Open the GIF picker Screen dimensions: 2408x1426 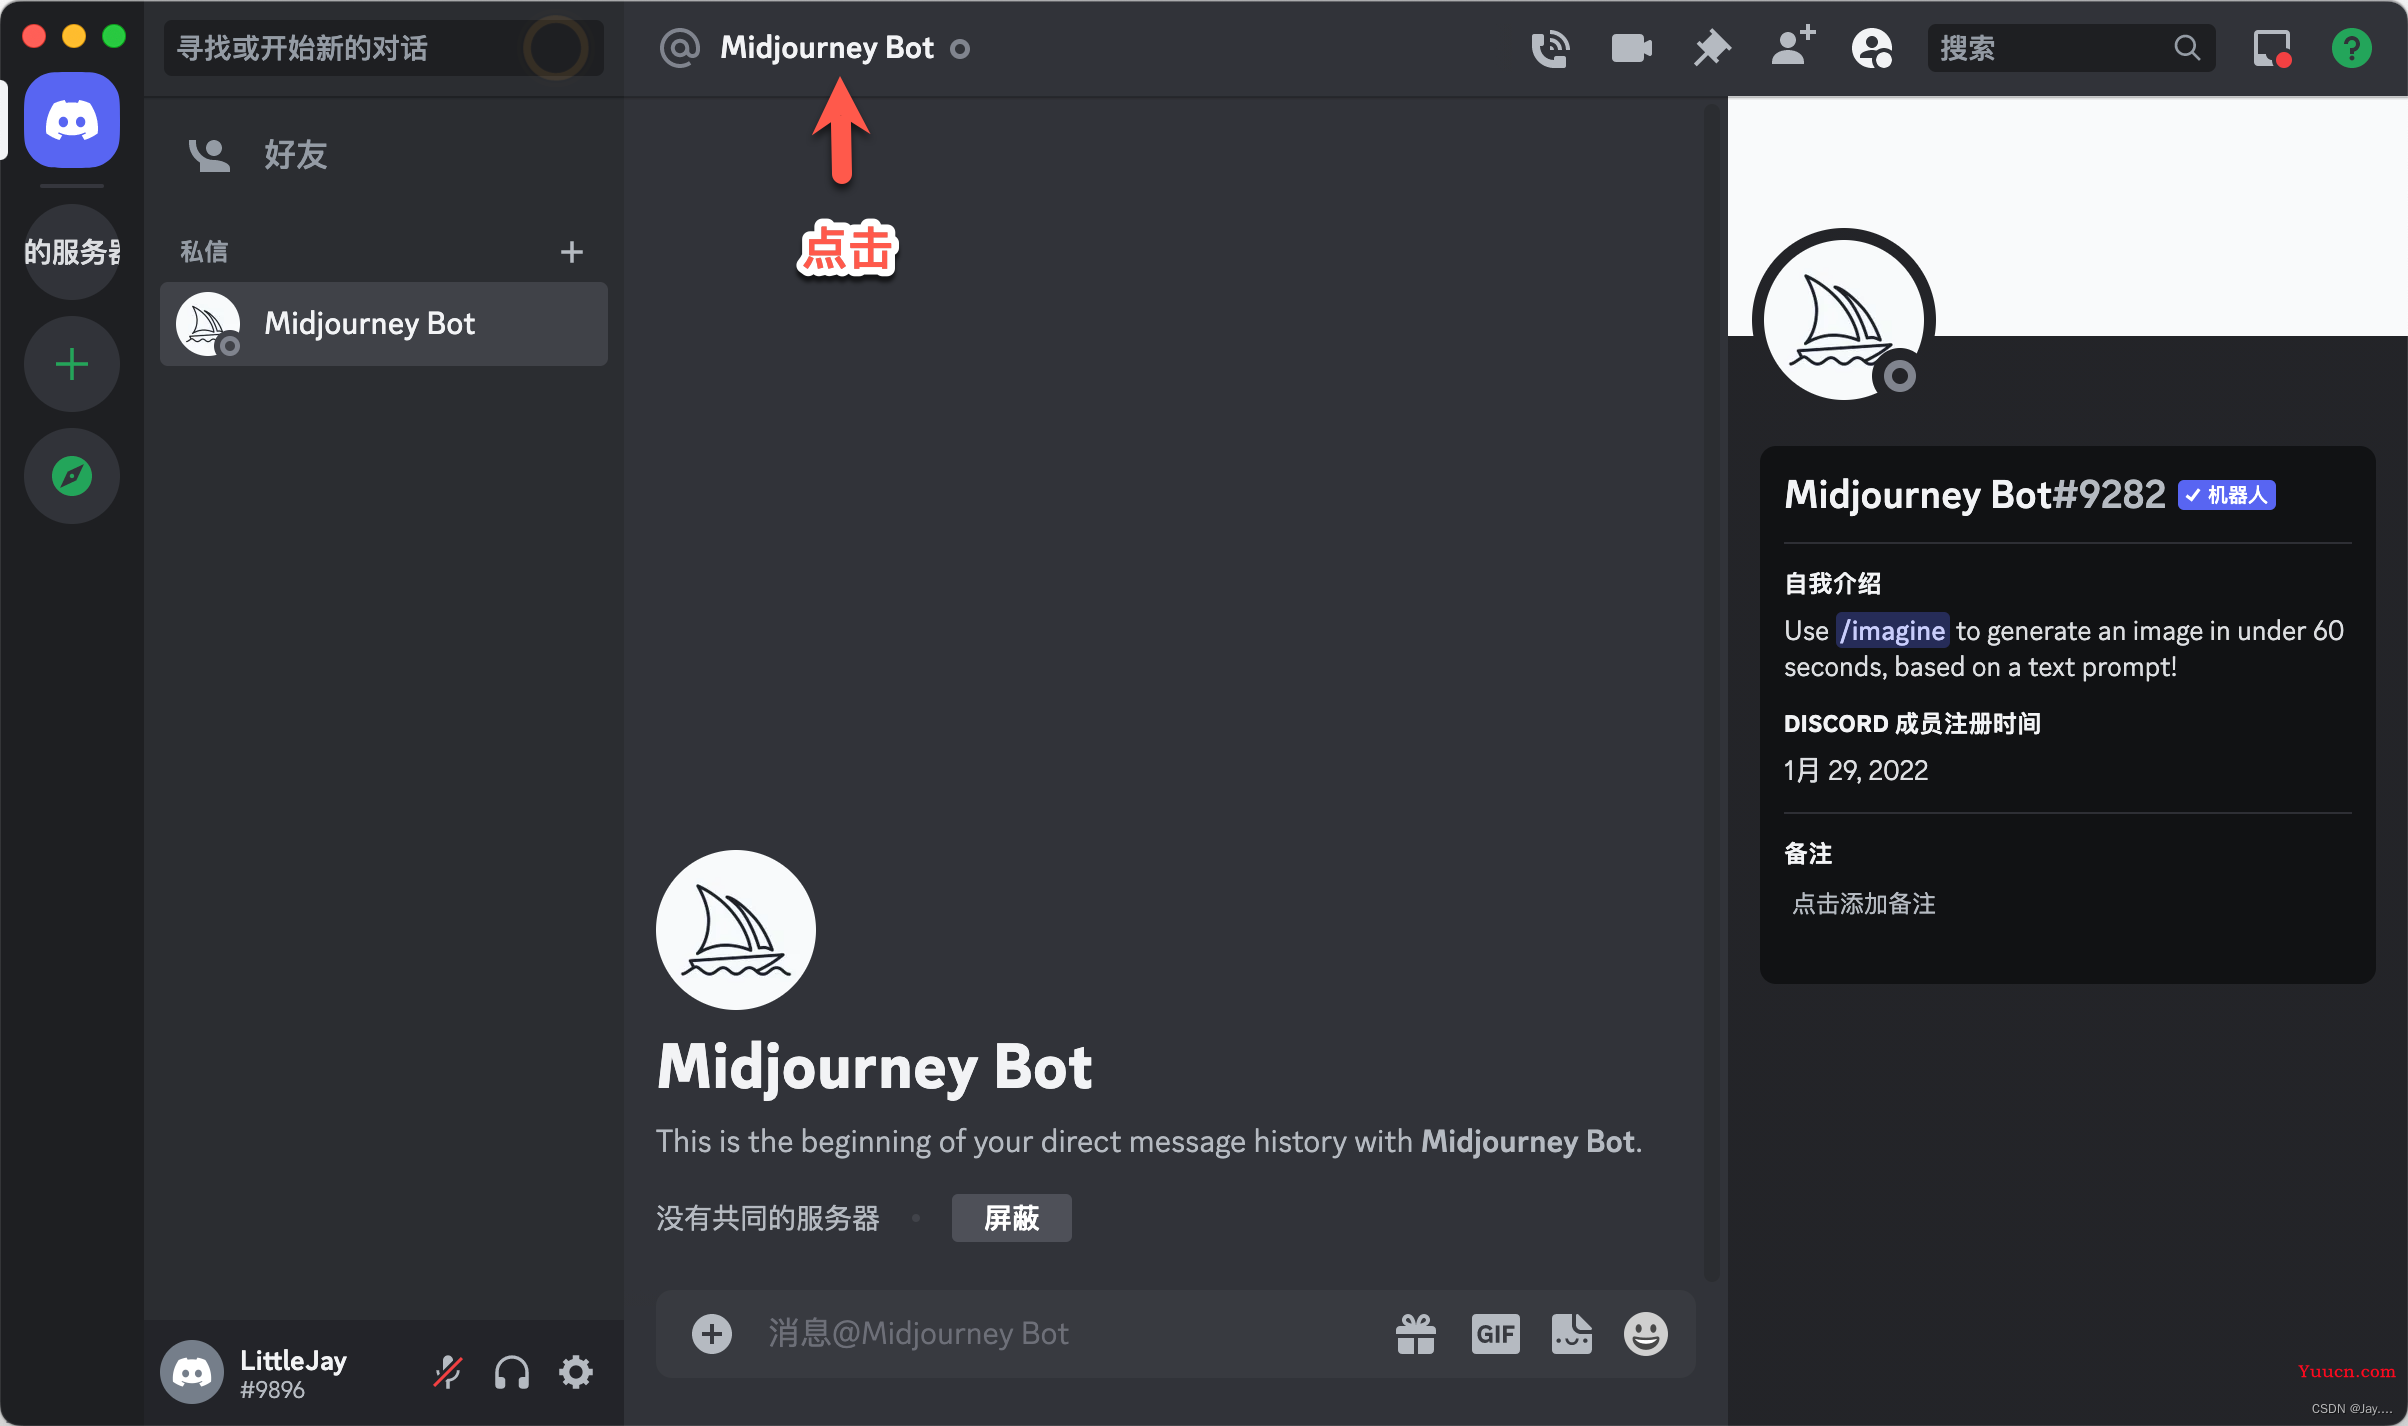1496,1334
